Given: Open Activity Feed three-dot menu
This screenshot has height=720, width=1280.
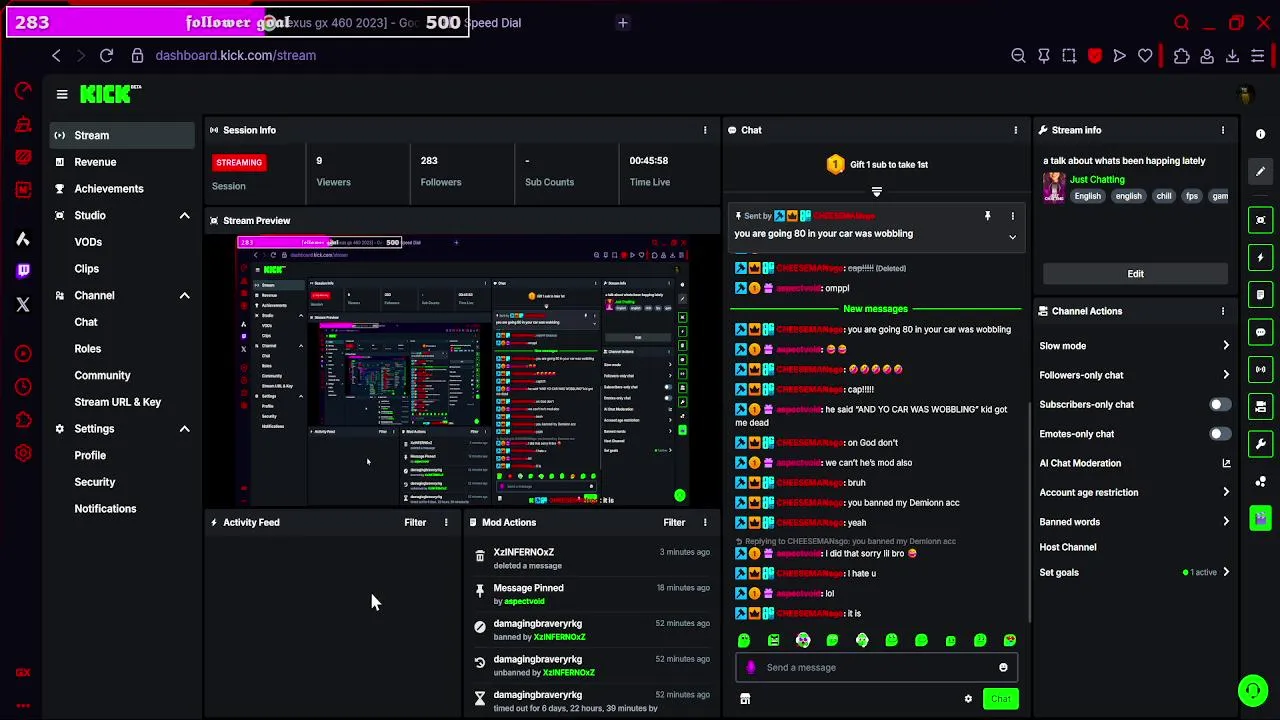Looking at the screenshot, I should (x=446, y=522).
